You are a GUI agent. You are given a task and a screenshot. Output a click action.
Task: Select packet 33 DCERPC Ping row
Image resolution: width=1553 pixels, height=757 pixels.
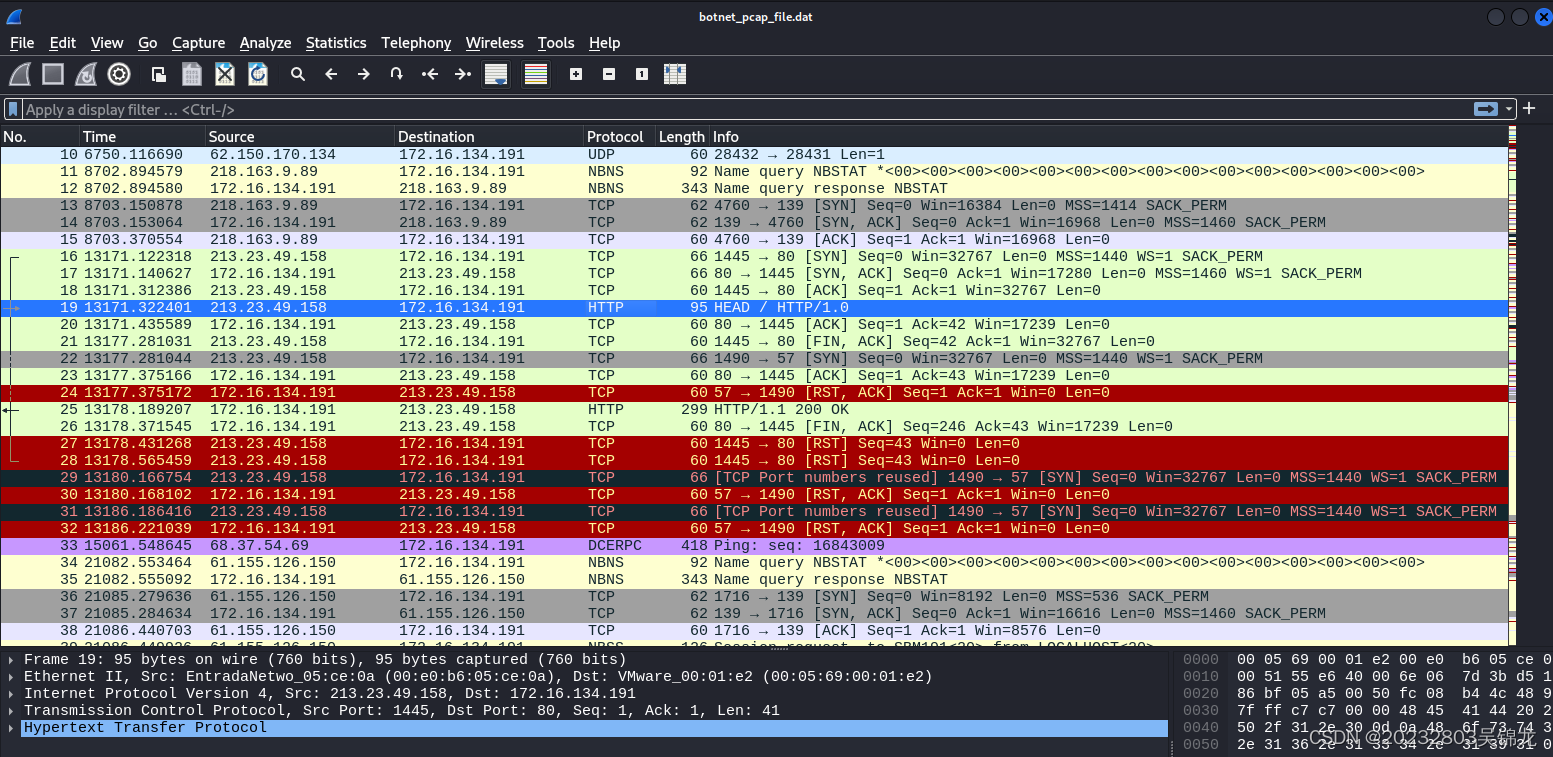(753, 545)
